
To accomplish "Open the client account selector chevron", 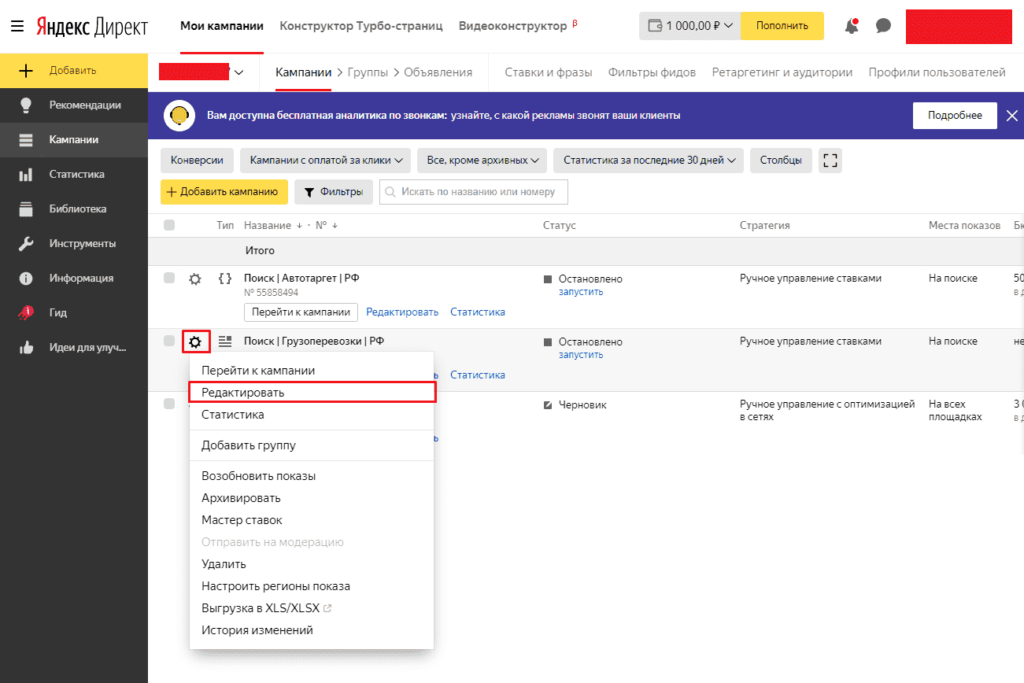I will point(239,72).
